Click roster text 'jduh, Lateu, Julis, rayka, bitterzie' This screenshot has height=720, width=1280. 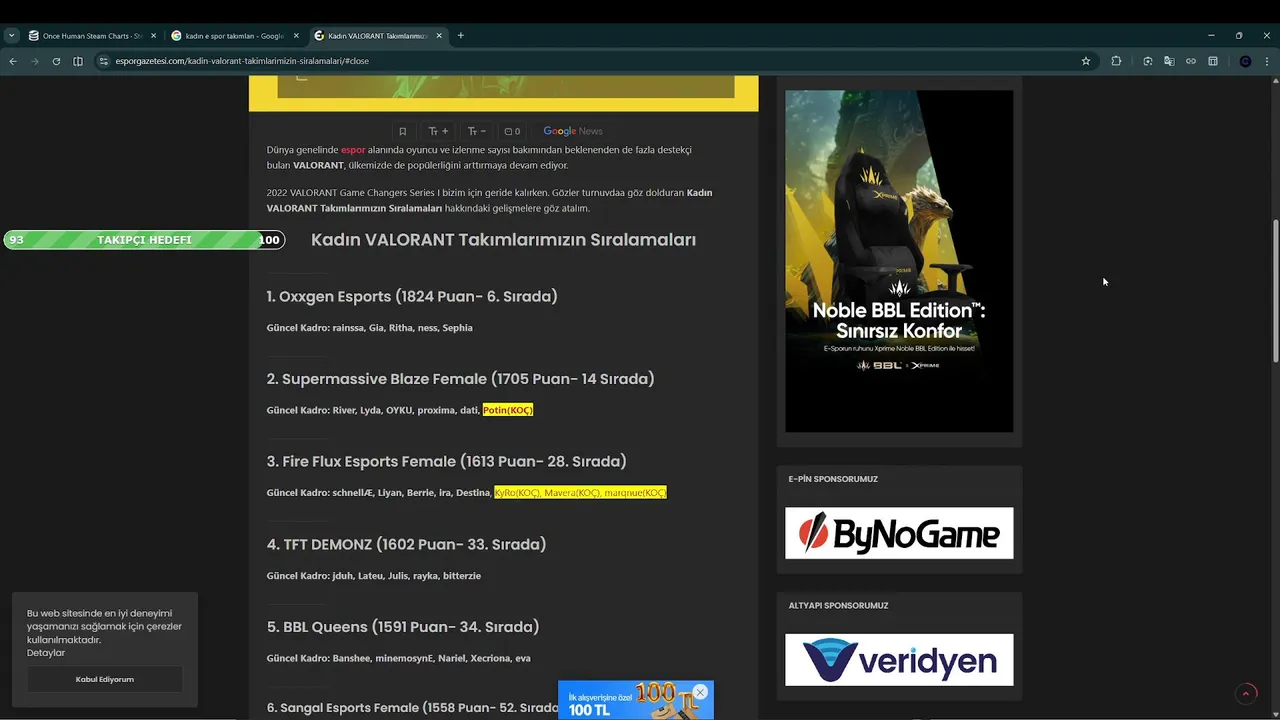click(x=406, y=576)
